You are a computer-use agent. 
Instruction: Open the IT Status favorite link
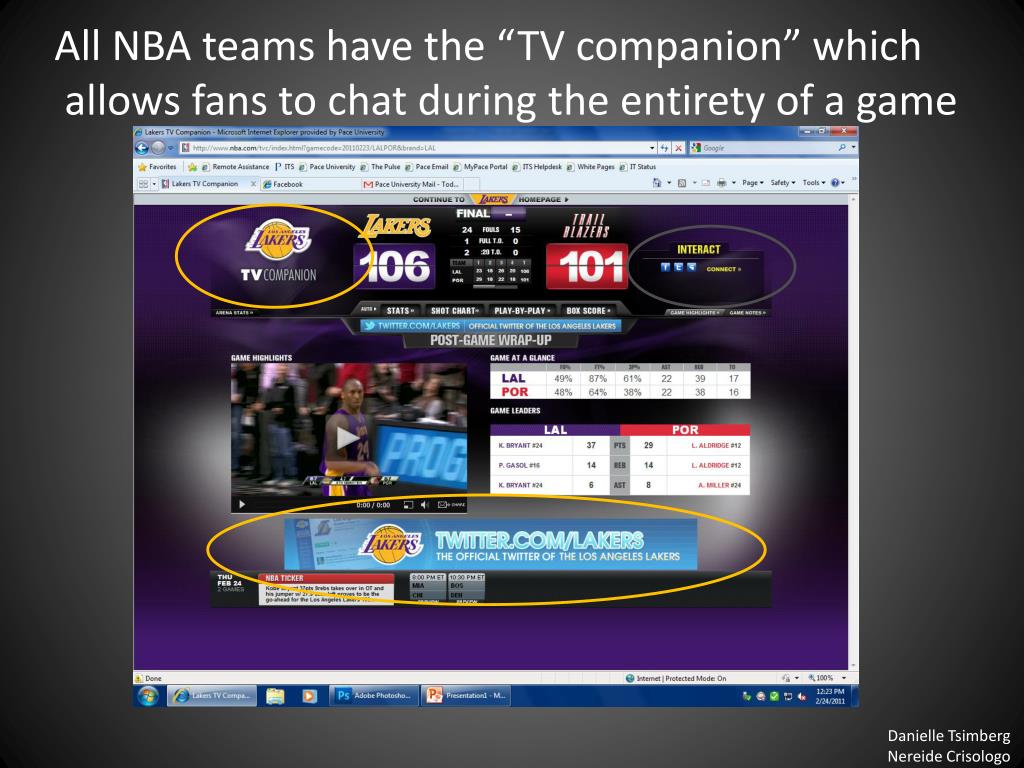coord(638,167)
